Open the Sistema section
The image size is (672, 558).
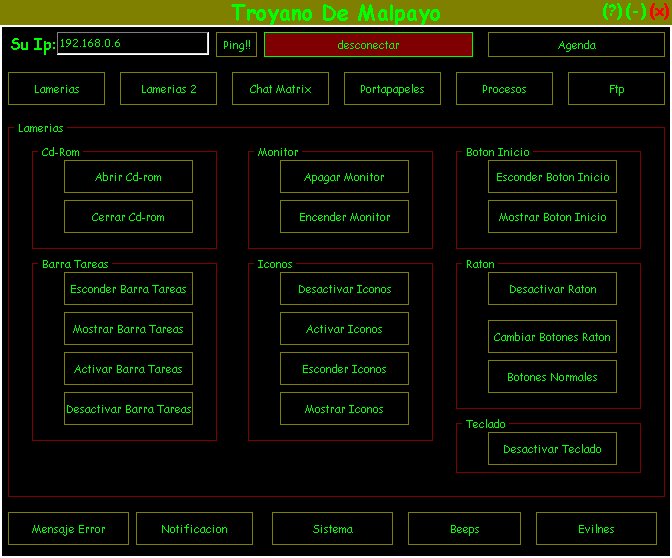coord(332,529)
